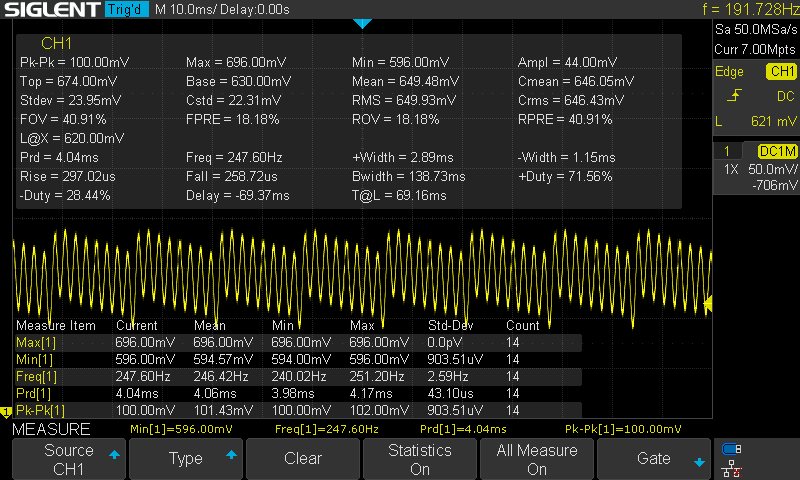Click the -706mV vertical offset value
This screenshot has width=800, height=480.
pos(774,186)
